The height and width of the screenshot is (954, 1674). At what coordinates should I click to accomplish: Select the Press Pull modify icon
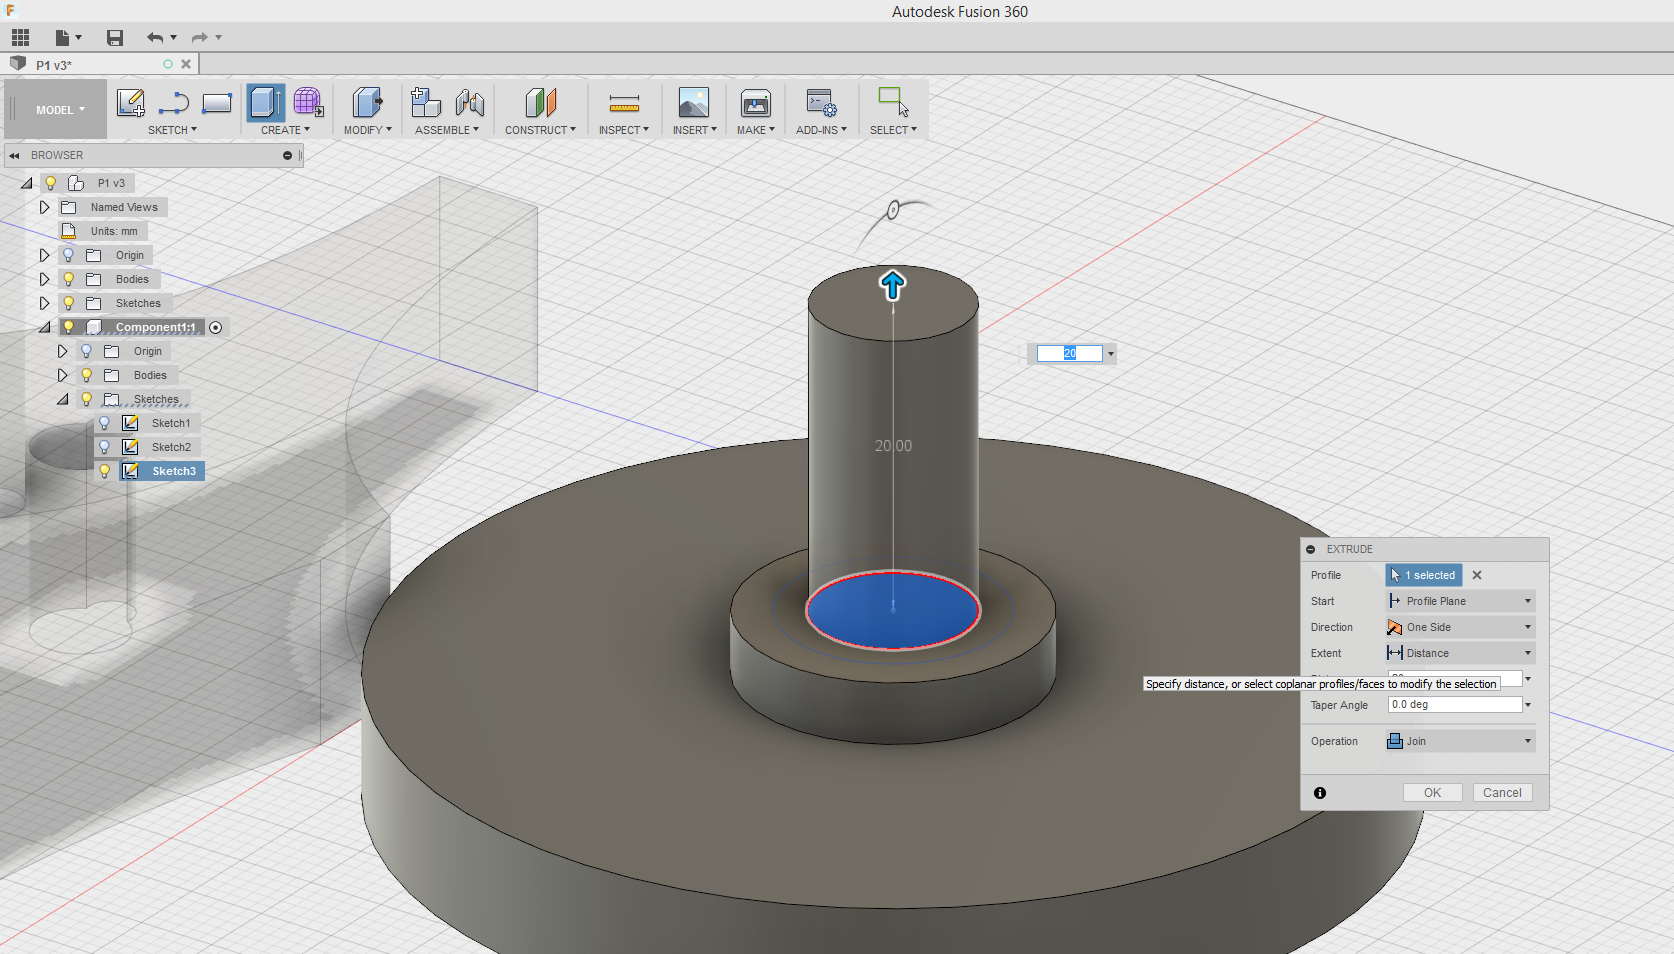[367, 103]
